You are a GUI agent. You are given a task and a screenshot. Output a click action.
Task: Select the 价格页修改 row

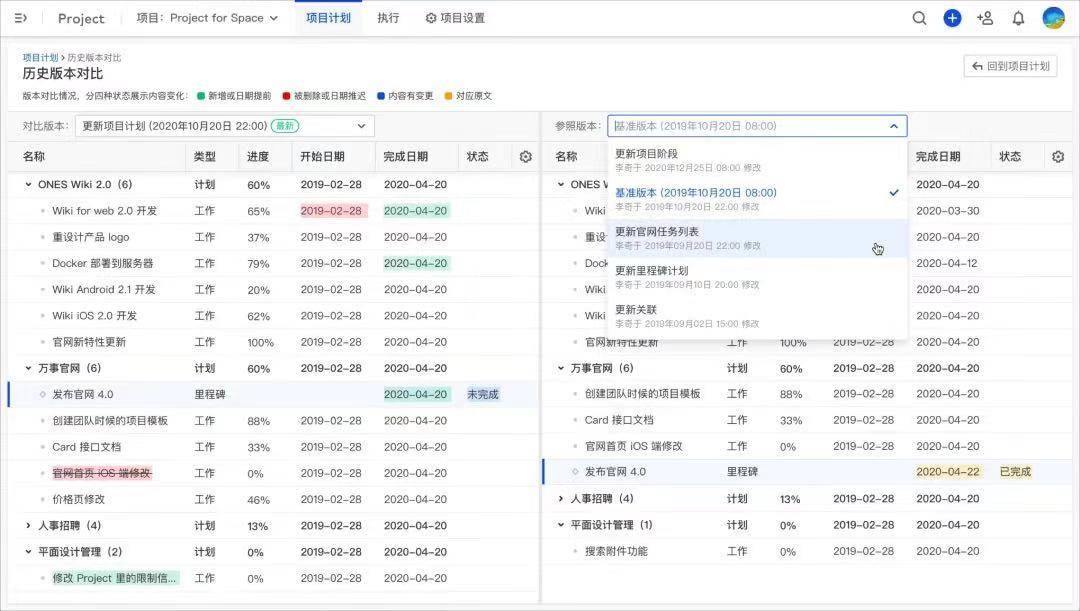tap(273, 499)
